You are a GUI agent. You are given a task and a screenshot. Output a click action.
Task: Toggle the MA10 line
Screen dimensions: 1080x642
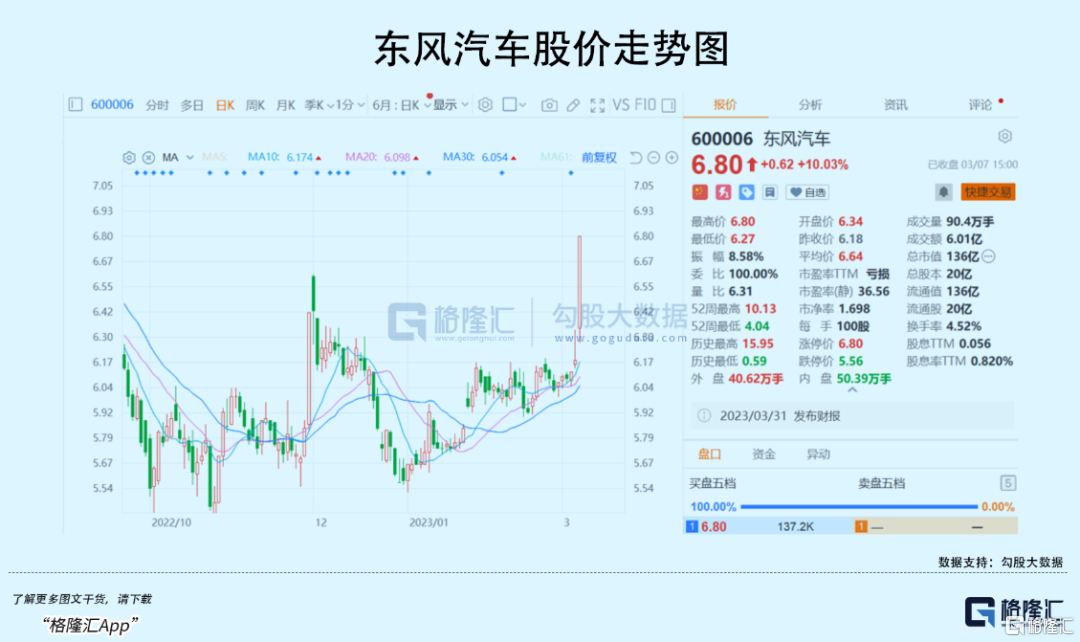click(x=284, y=157)
